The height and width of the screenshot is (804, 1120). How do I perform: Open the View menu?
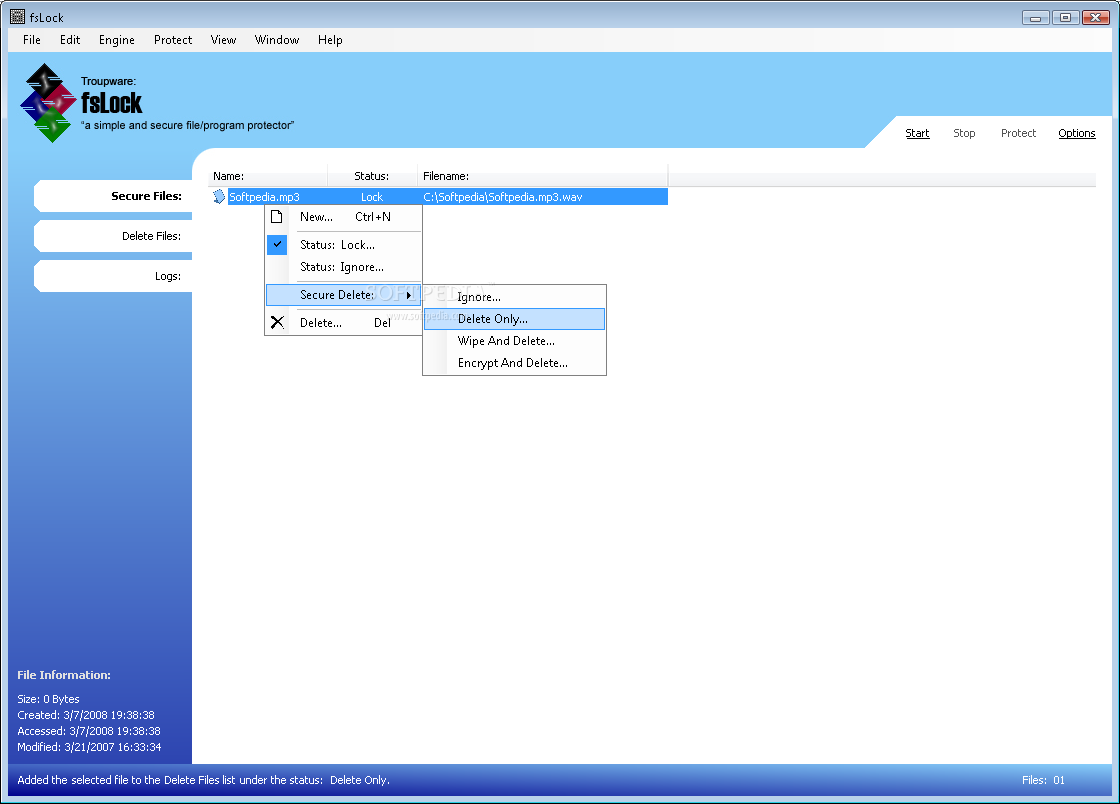tap(223, 40)
